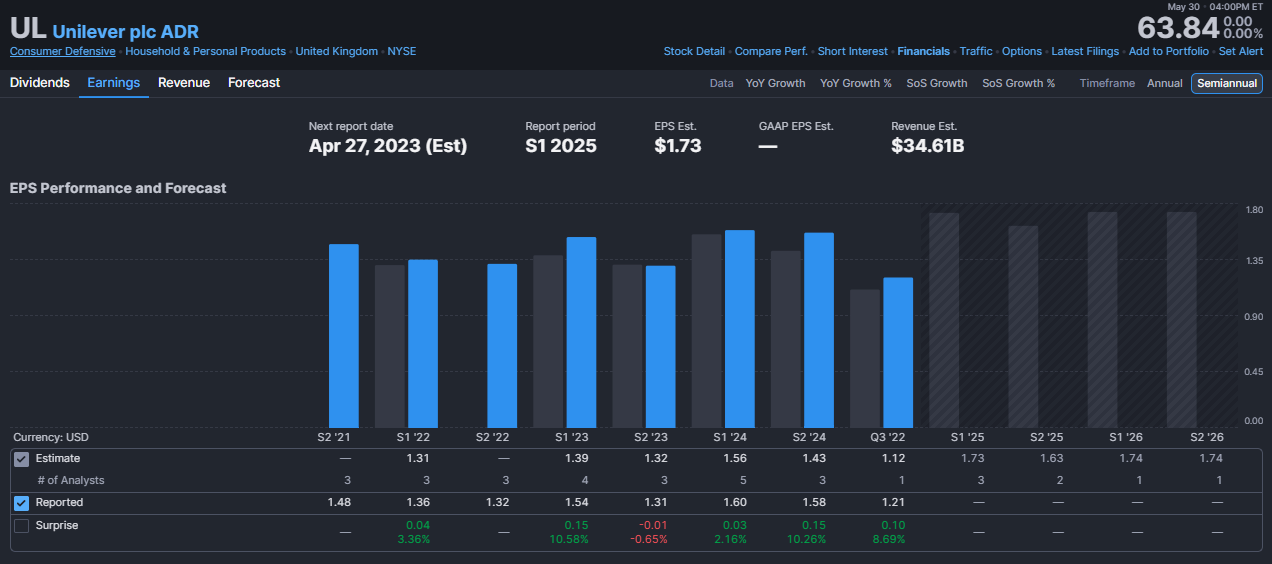The width and height of the screenshot is (1272, 564).
Task: Click the 8.69% surprise value
Action: tap(889, 539)
